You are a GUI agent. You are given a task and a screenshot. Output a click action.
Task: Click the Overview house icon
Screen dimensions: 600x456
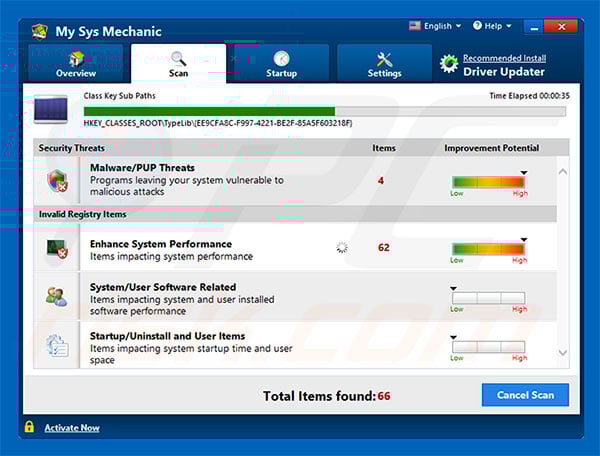pyautogui.click(x=77, y=59)
